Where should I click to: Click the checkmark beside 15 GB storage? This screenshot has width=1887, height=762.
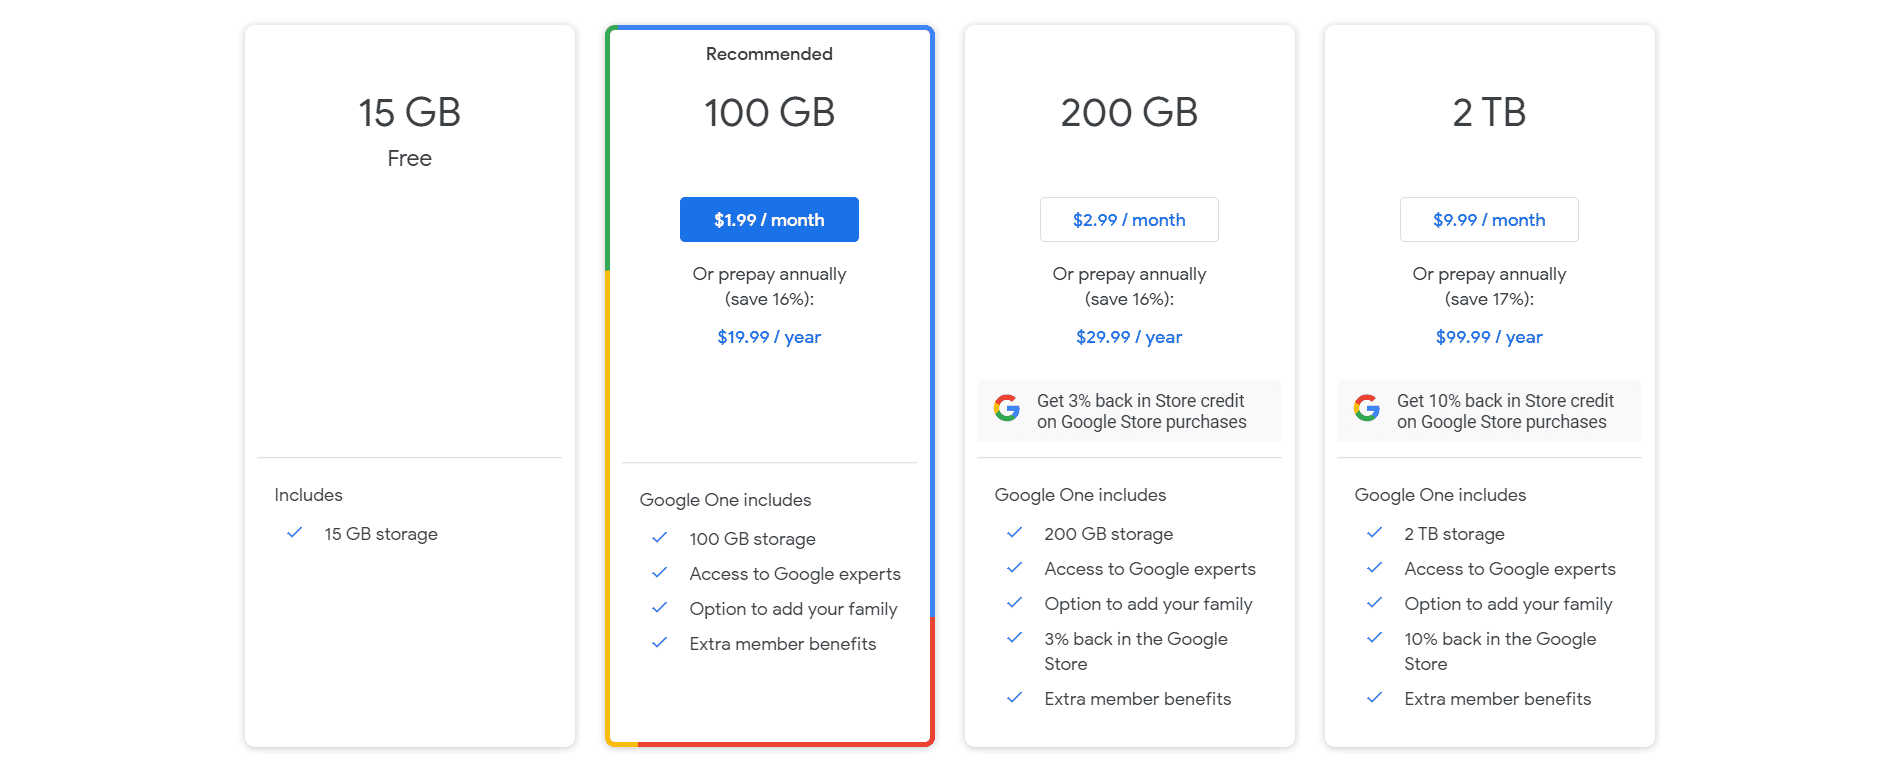click(295, 533)
